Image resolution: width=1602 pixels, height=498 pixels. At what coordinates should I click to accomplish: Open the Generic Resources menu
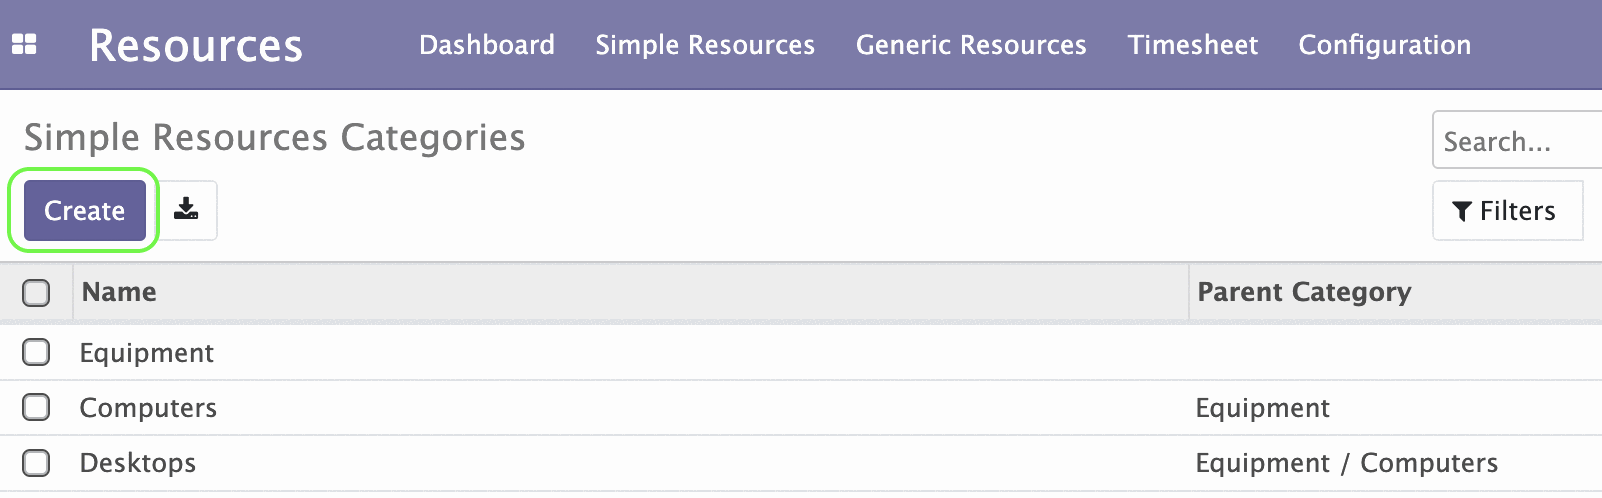970,45
